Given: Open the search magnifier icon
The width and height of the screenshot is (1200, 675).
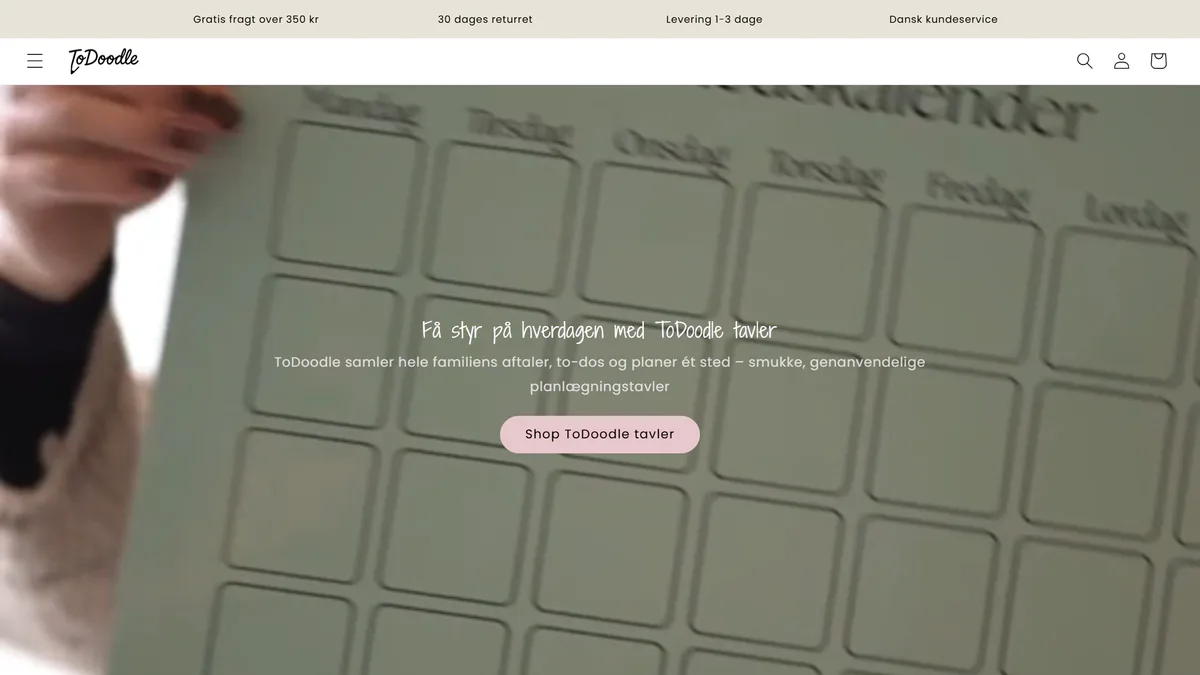Looking at the screenshot, I should coord(1085,61).
